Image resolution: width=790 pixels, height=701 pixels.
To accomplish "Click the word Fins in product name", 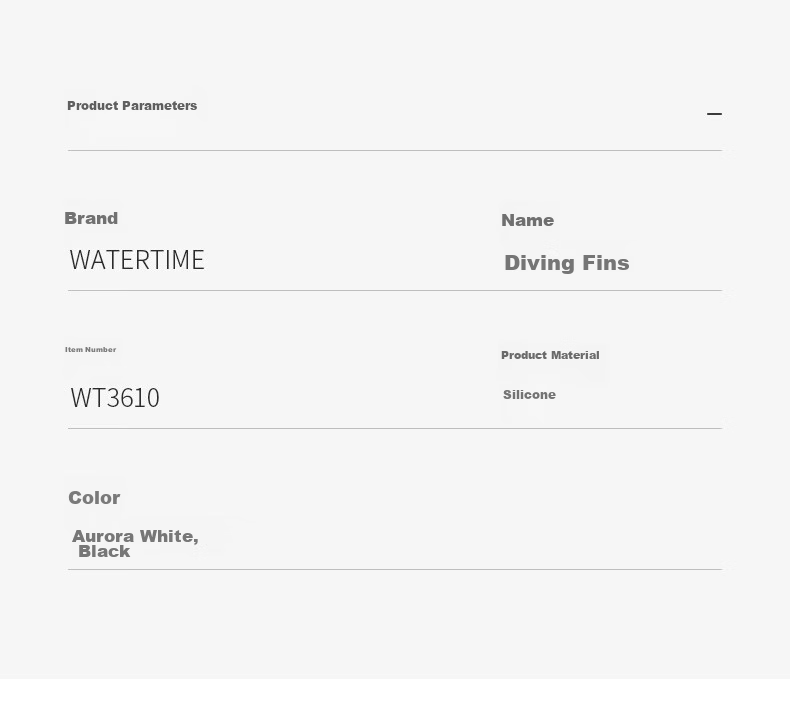I will (x=606, y=263).
